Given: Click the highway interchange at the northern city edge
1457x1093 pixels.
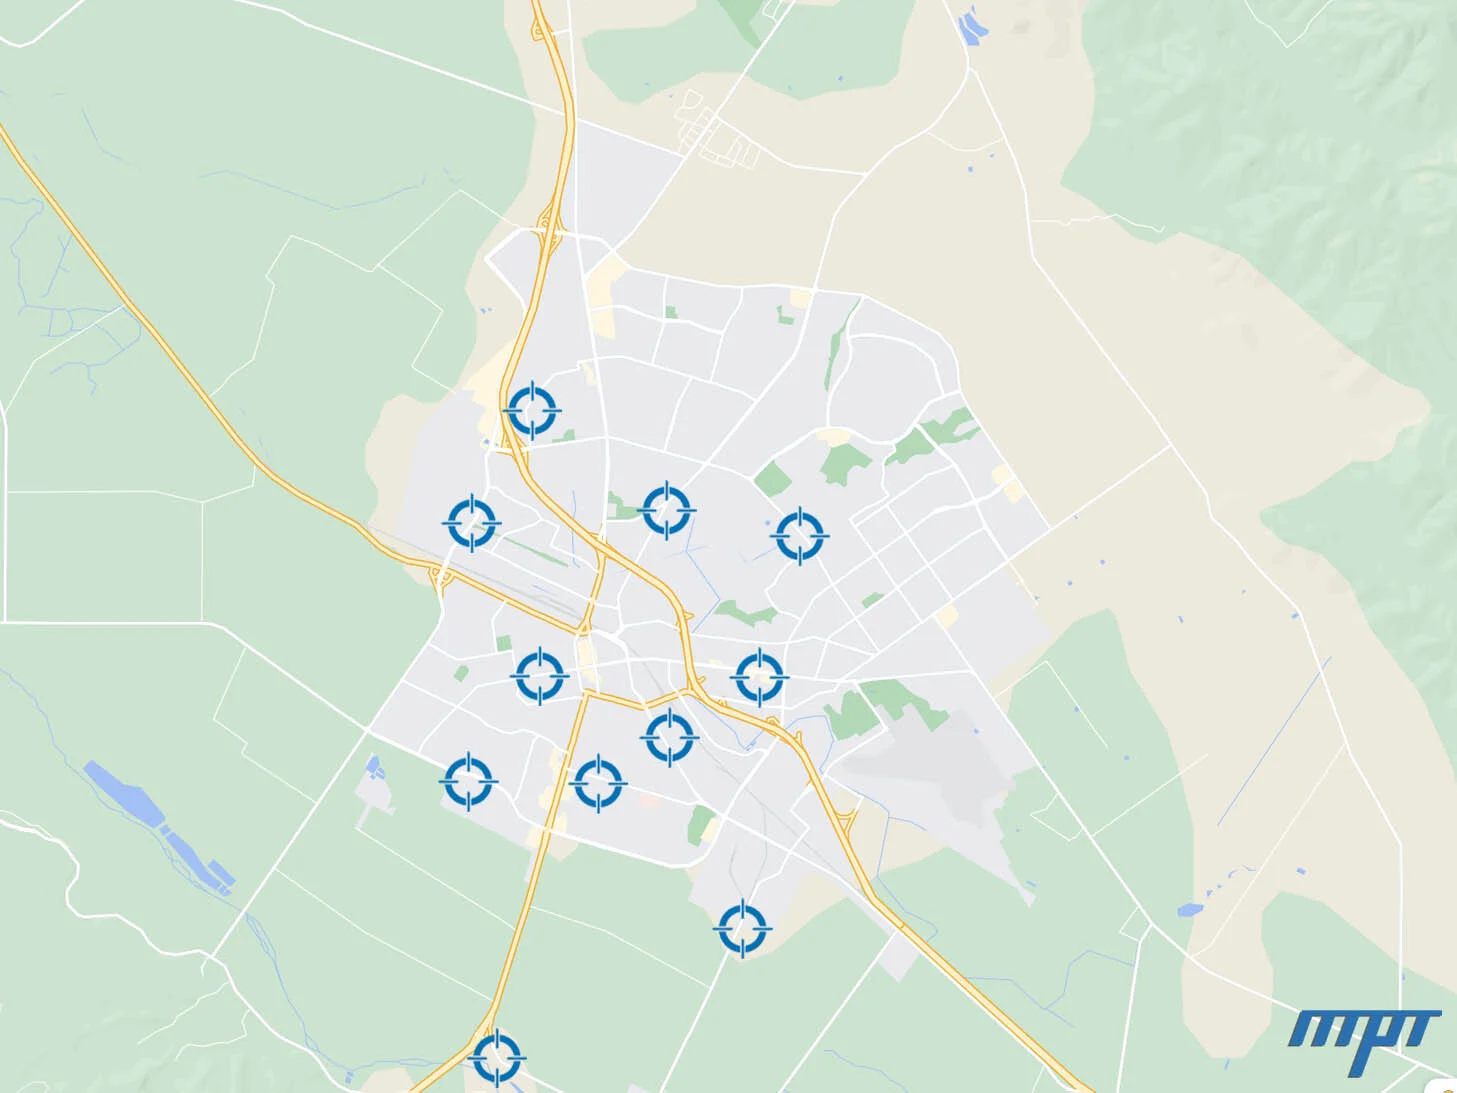Looking at the screenshot, I should point(547,227).
